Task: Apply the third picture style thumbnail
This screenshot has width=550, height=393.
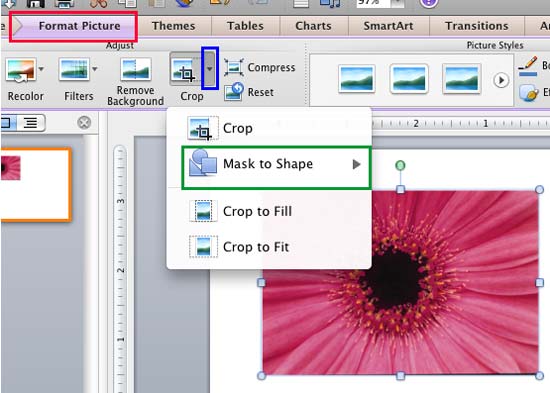Action: coord(461,78)
